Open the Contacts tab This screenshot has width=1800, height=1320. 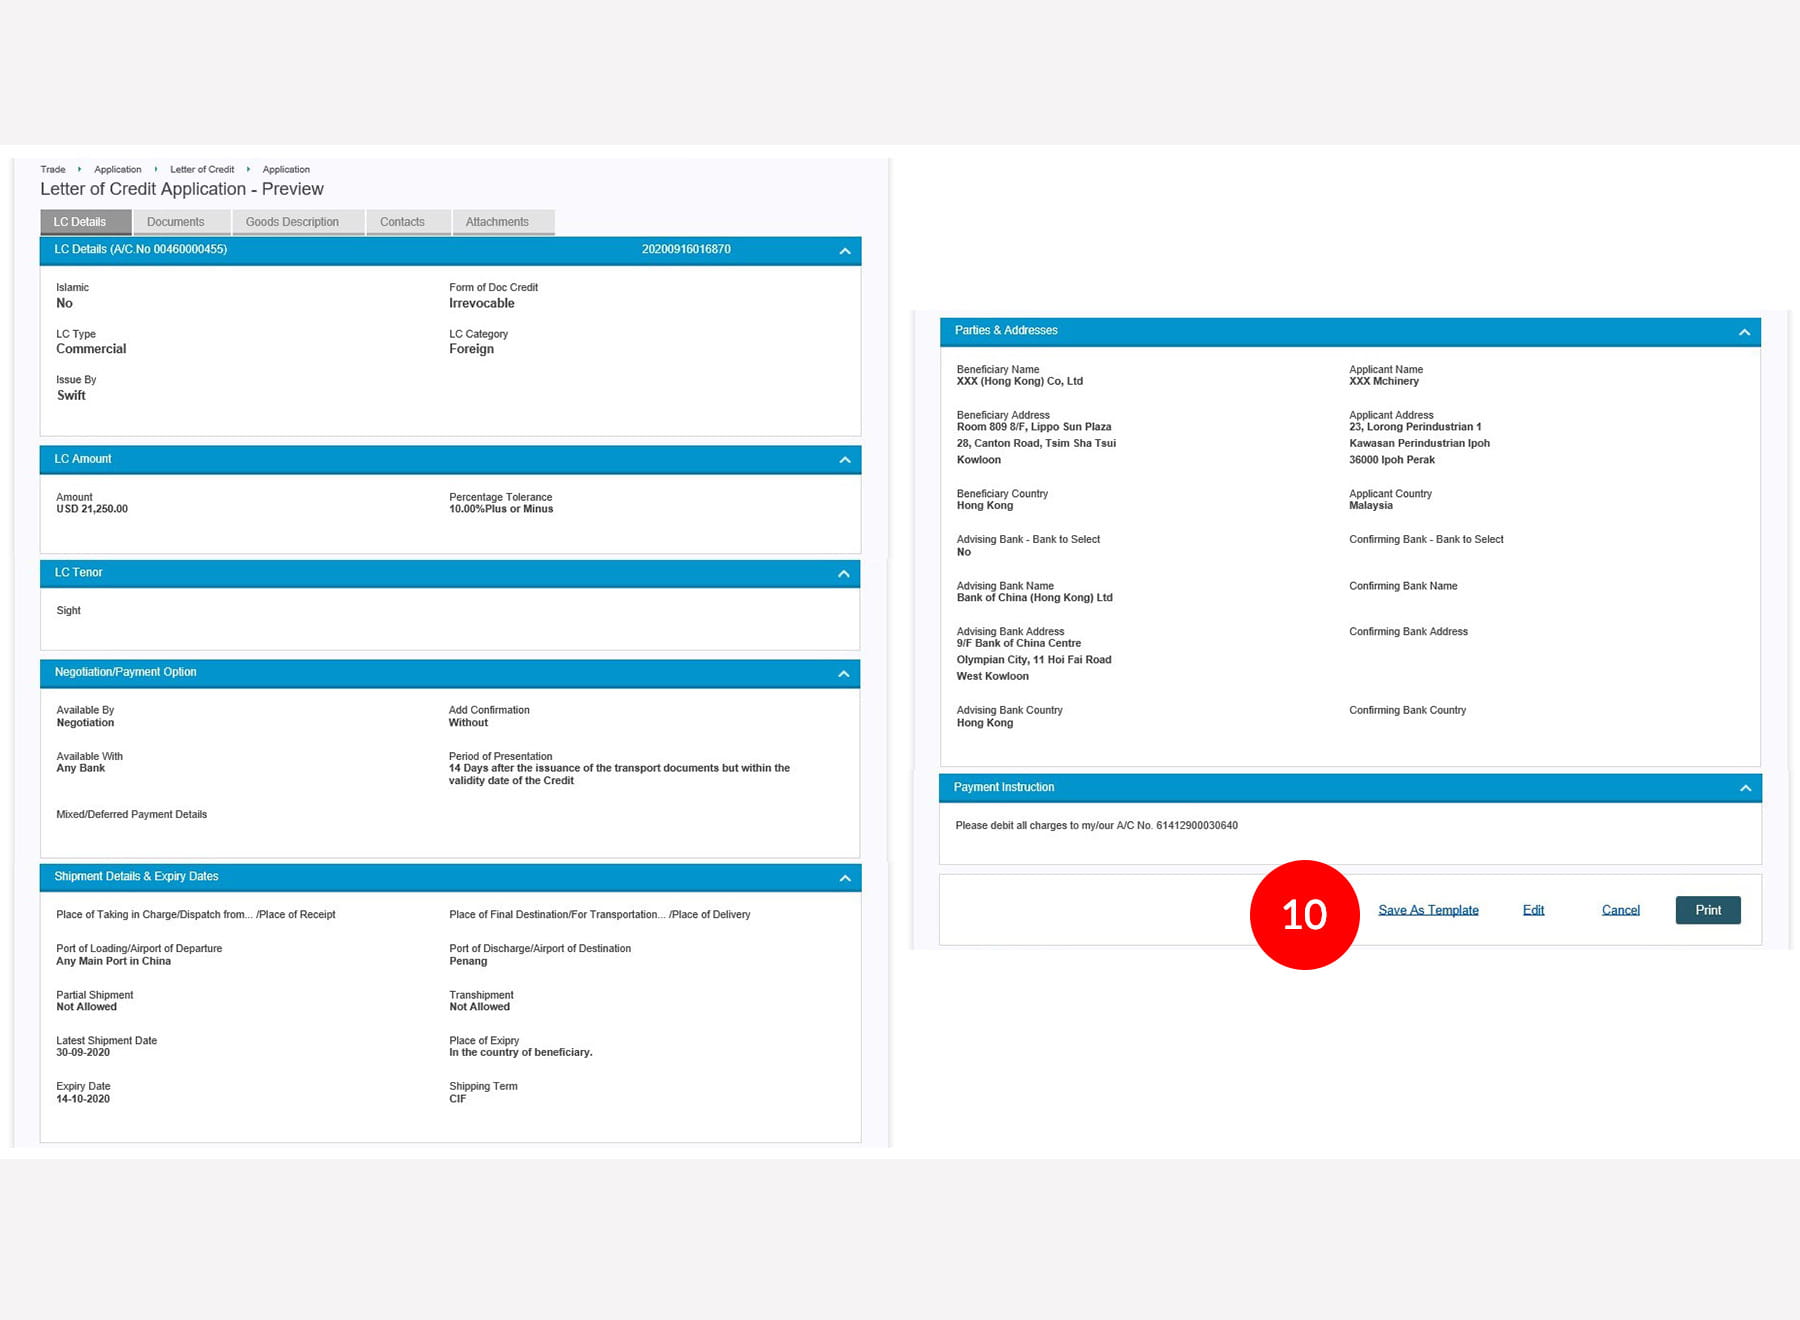[402, 222]
